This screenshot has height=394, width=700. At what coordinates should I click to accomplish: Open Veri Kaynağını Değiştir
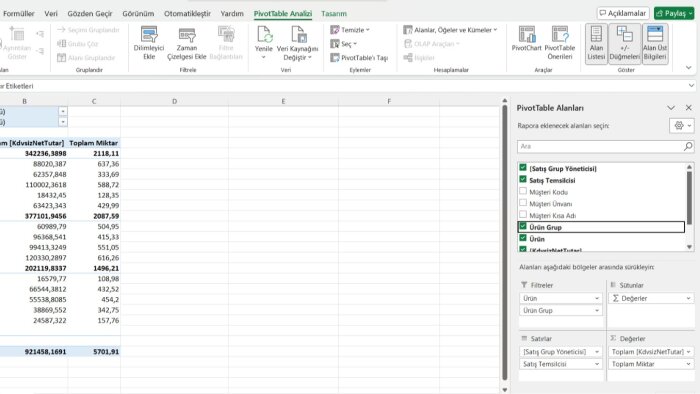[298, 43]
